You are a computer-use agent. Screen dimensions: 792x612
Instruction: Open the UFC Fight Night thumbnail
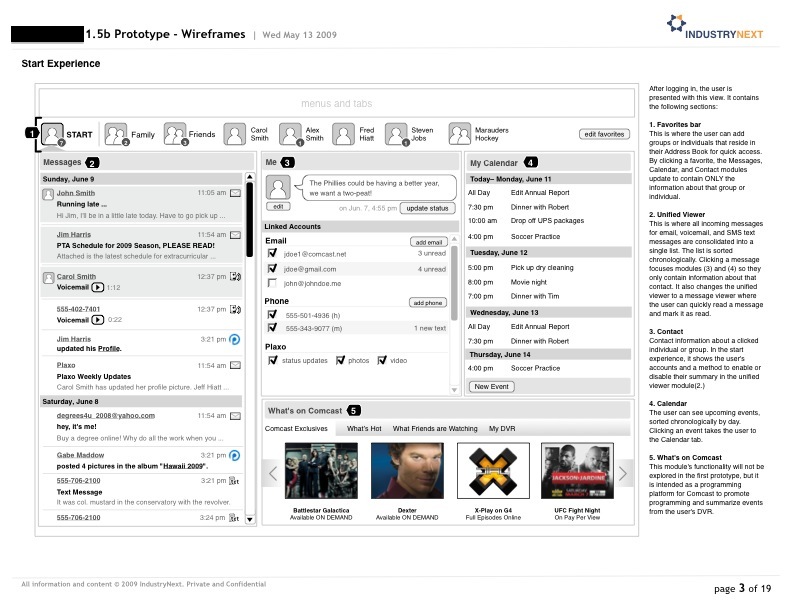(x=577, y=471)
